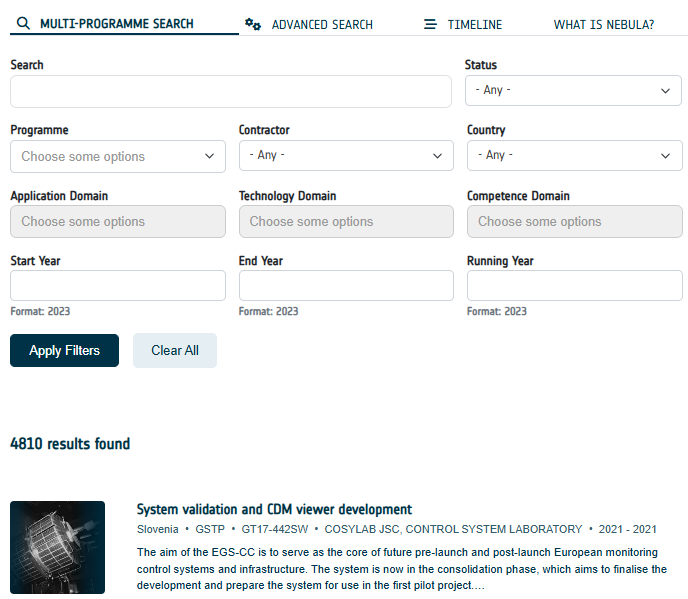Screen dimensions: 688x599
Task: Click the Technology Domain options field
Action: click(x=346, y=222)
